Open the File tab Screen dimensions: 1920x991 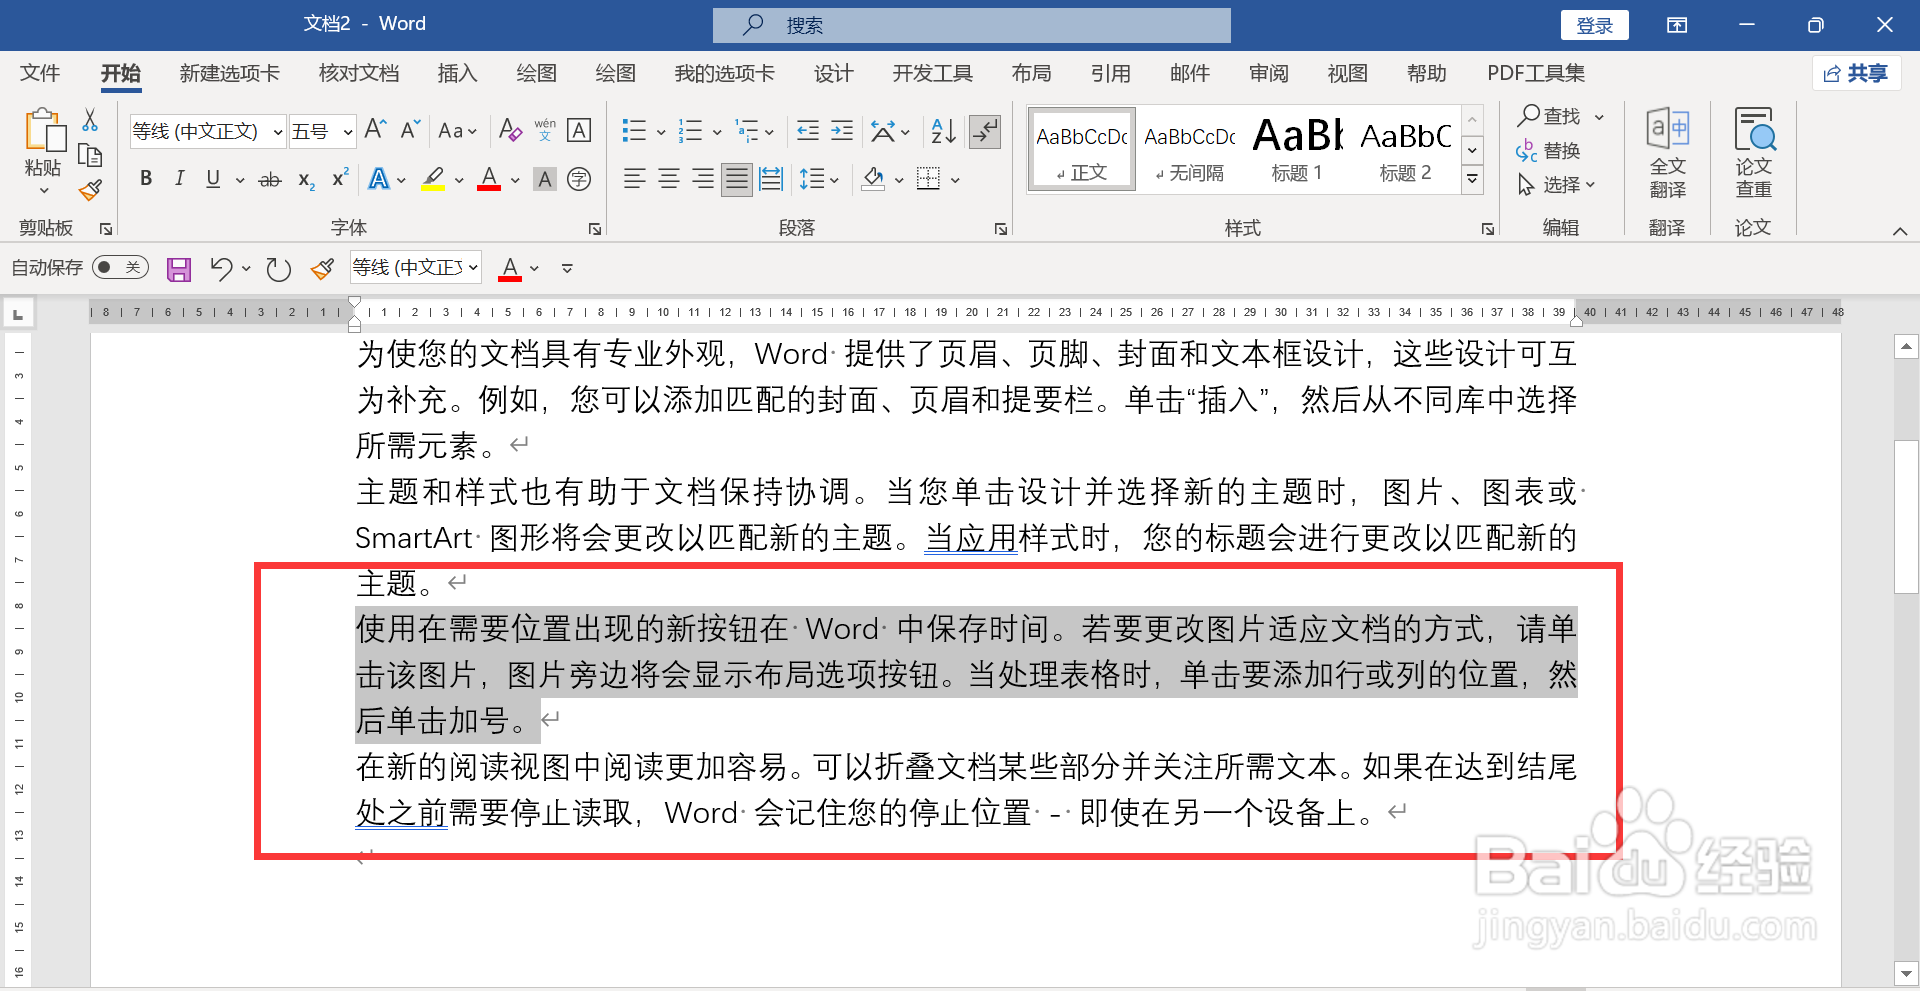click(x=40, y=73)
